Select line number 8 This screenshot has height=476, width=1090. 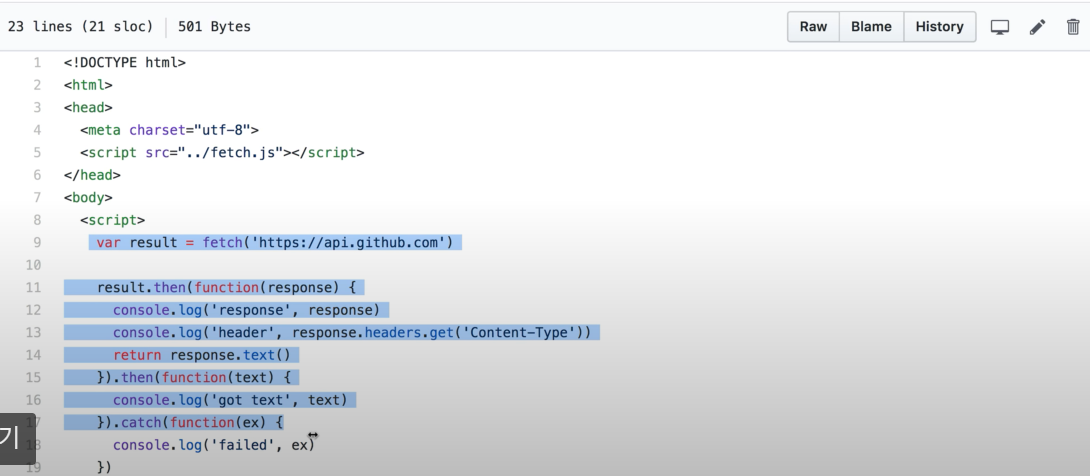(37, 220)
